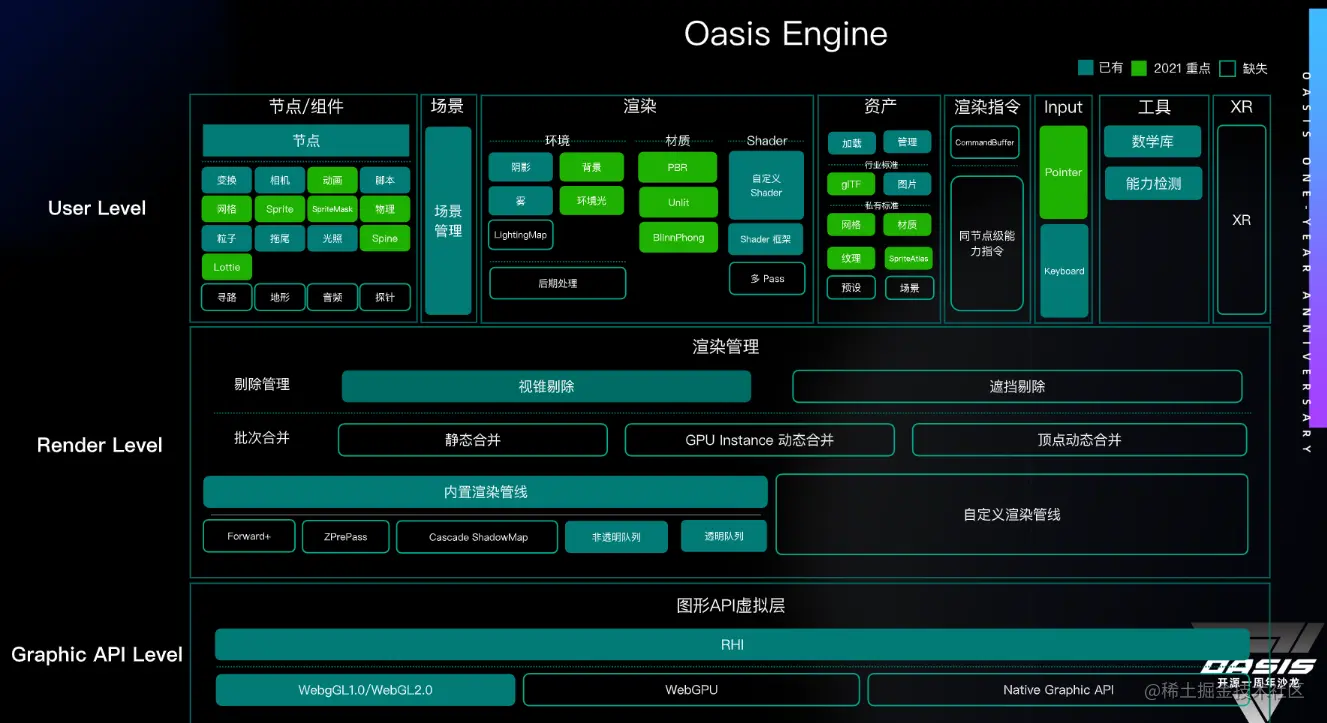Viewport: 1327px width, 723px height.
Task: Select the 粒子 component box
Action: click(227, 238)
